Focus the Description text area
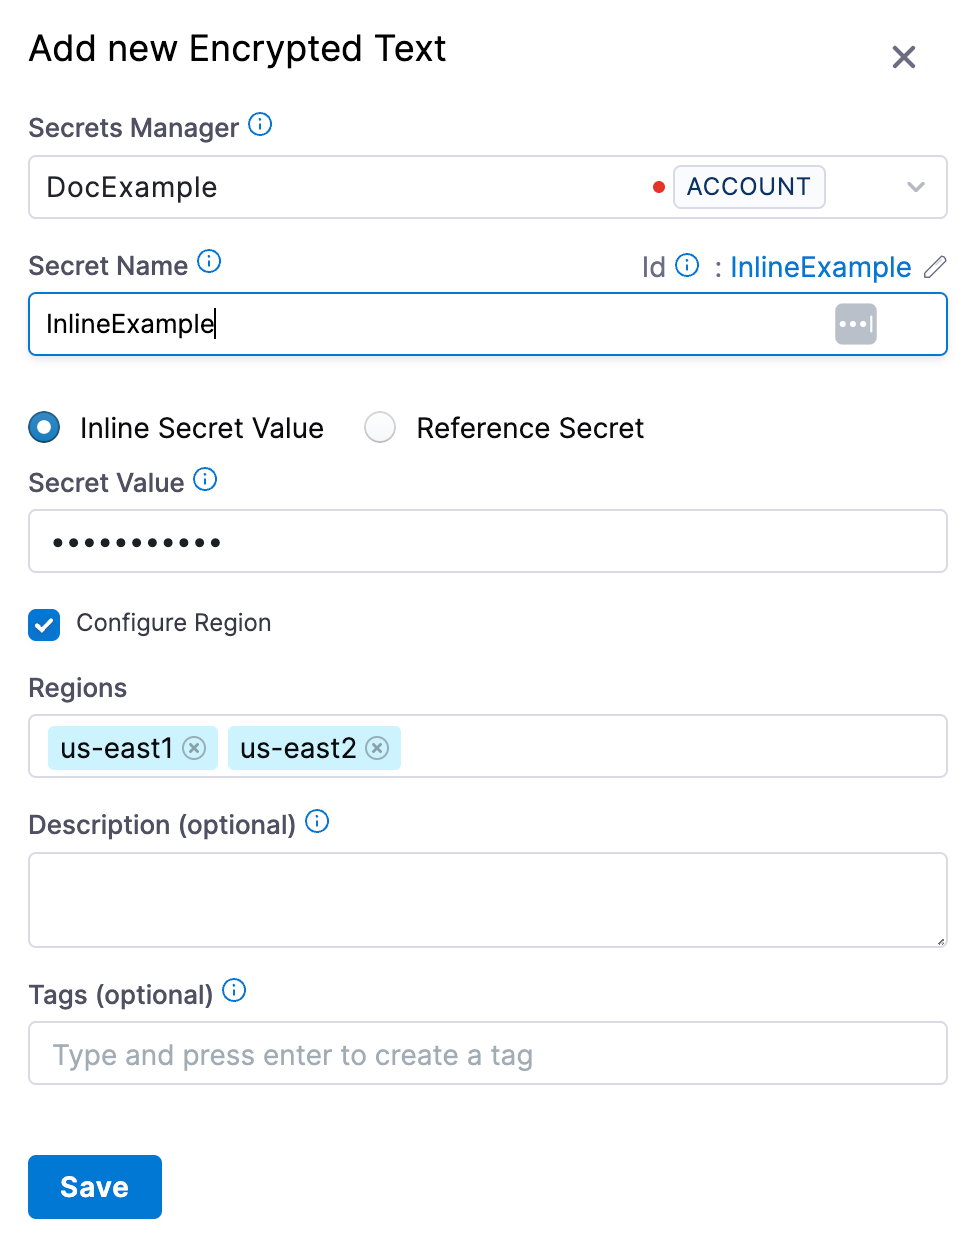 pyautogui.click(x=488, y=899)
